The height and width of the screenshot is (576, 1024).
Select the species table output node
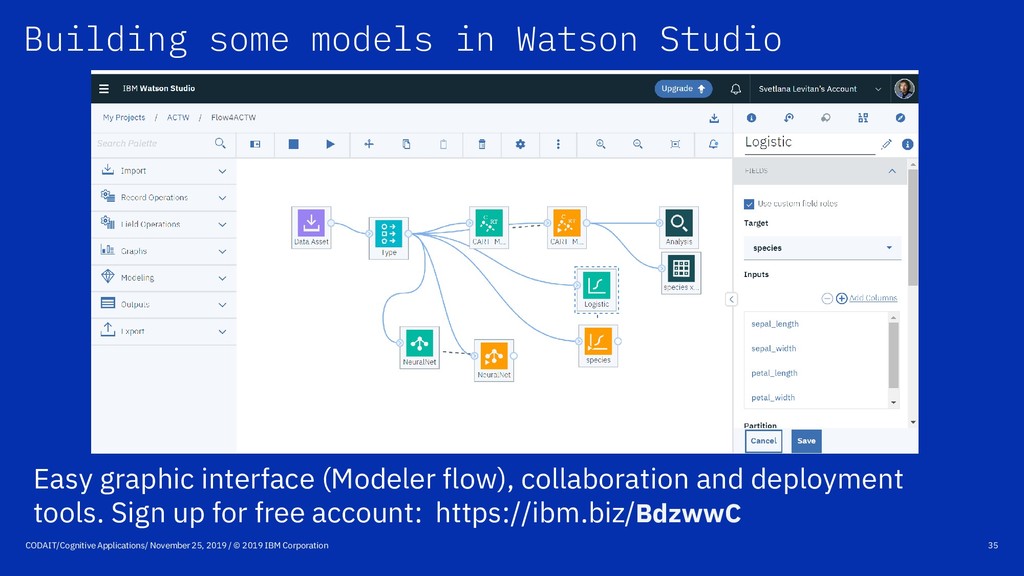pos(680,273)
